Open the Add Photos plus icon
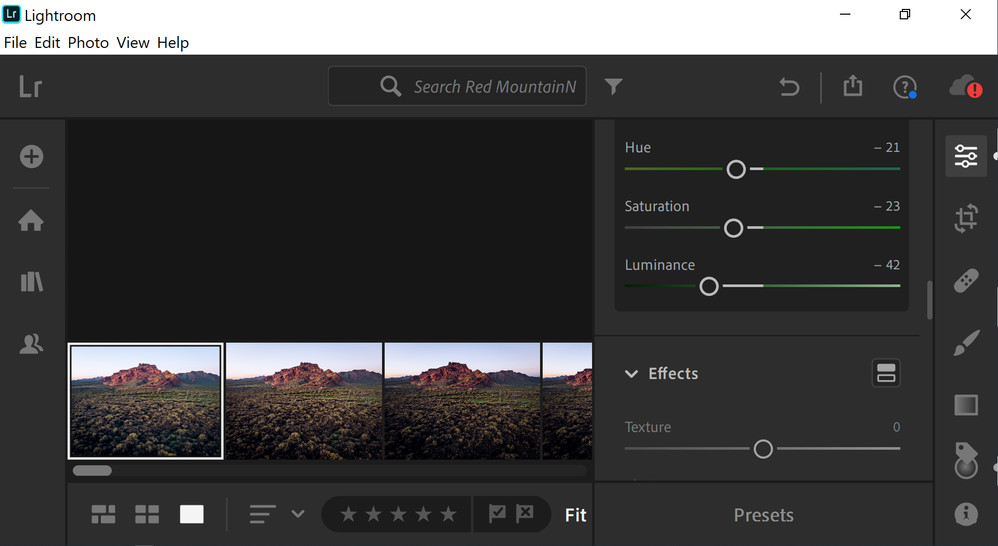The image size is (998, 546). click(x=31, y=157)
